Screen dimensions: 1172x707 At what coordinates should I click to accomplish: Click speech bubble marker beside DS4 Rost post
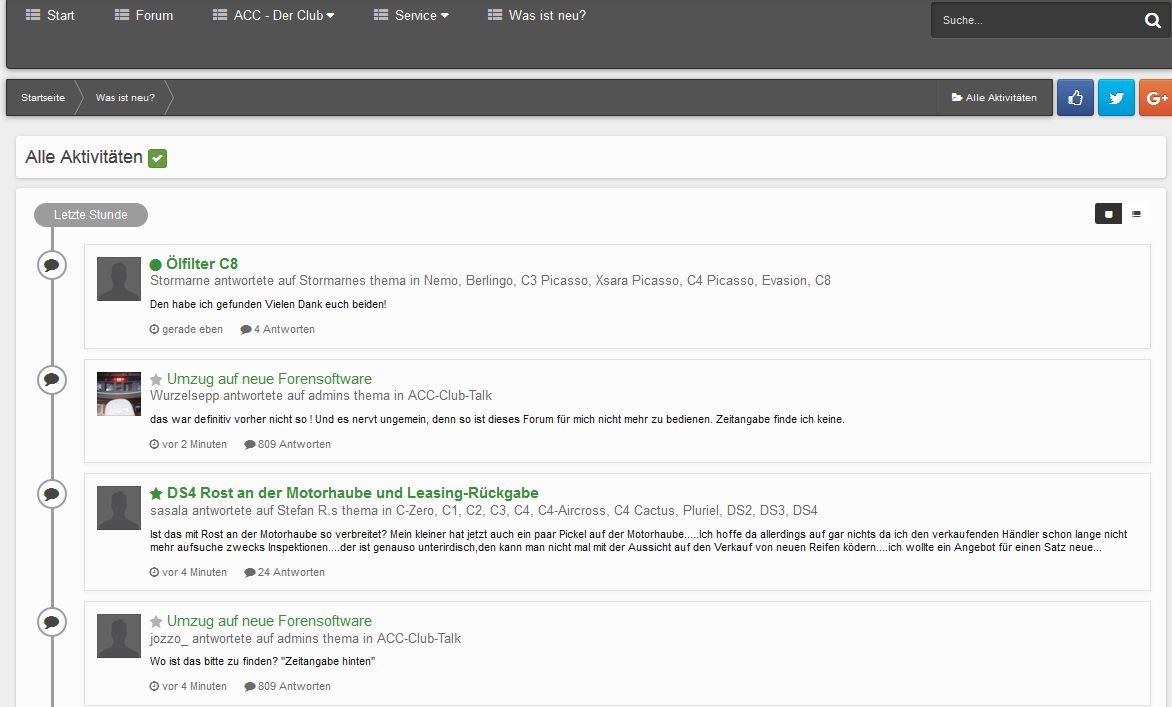click(52, 494)
